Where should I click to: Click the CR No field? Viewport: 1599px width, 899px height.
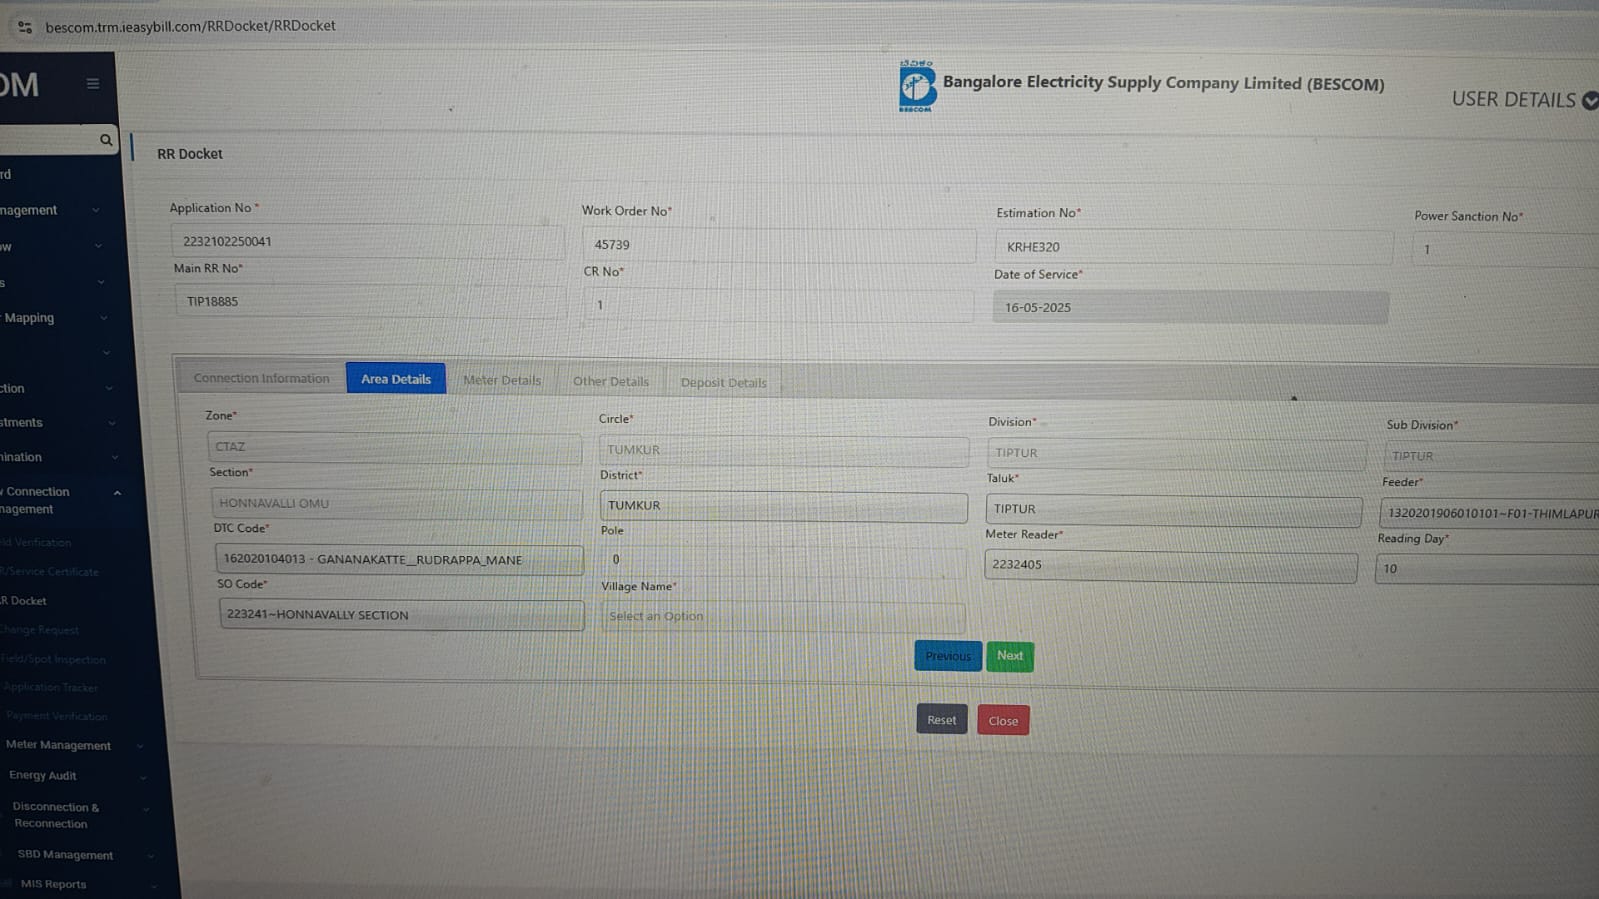(x=778, y=305)
